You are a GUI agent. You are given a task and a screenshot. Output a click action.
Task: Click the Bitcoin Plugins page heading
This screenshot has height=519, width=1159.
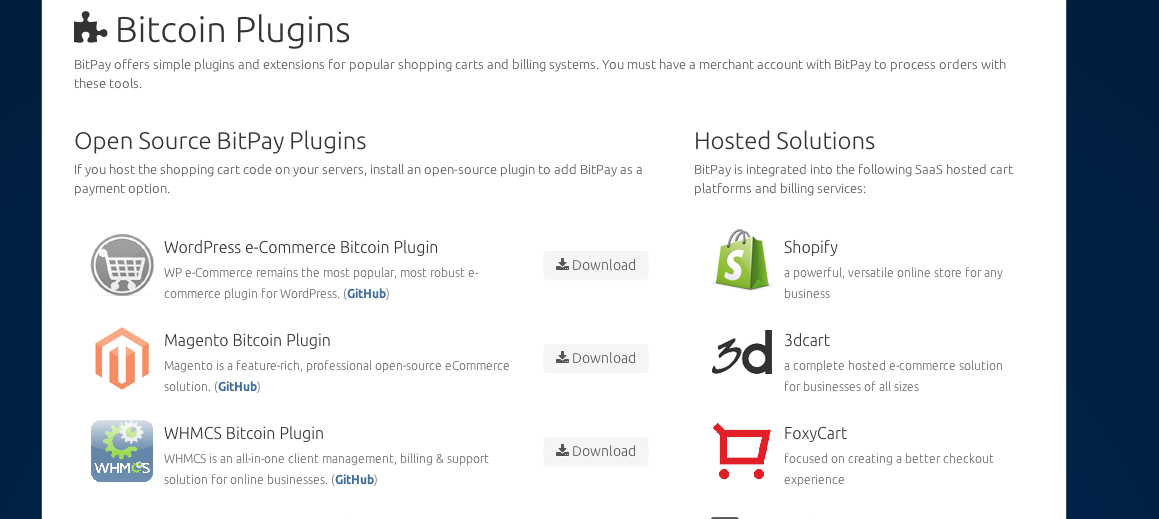pyautogui.click(x=232, y=29)
